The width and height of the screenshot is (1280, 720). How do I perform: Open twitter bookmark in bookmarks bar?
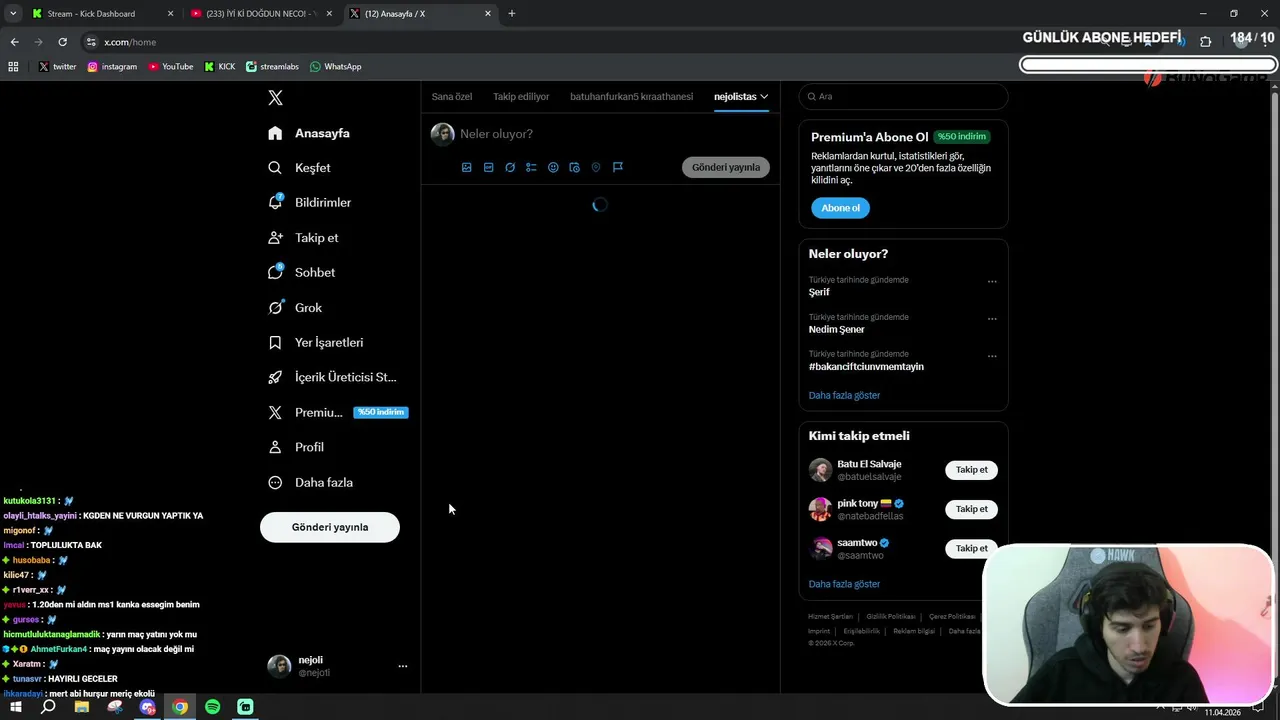[x=57, y=66]
